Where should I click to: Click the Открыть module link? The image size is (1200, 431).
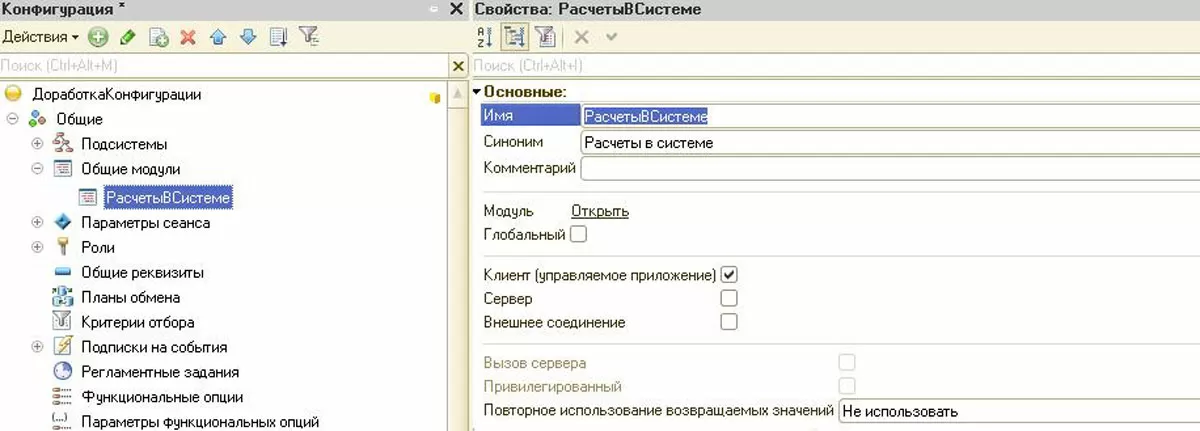[599, 211]
